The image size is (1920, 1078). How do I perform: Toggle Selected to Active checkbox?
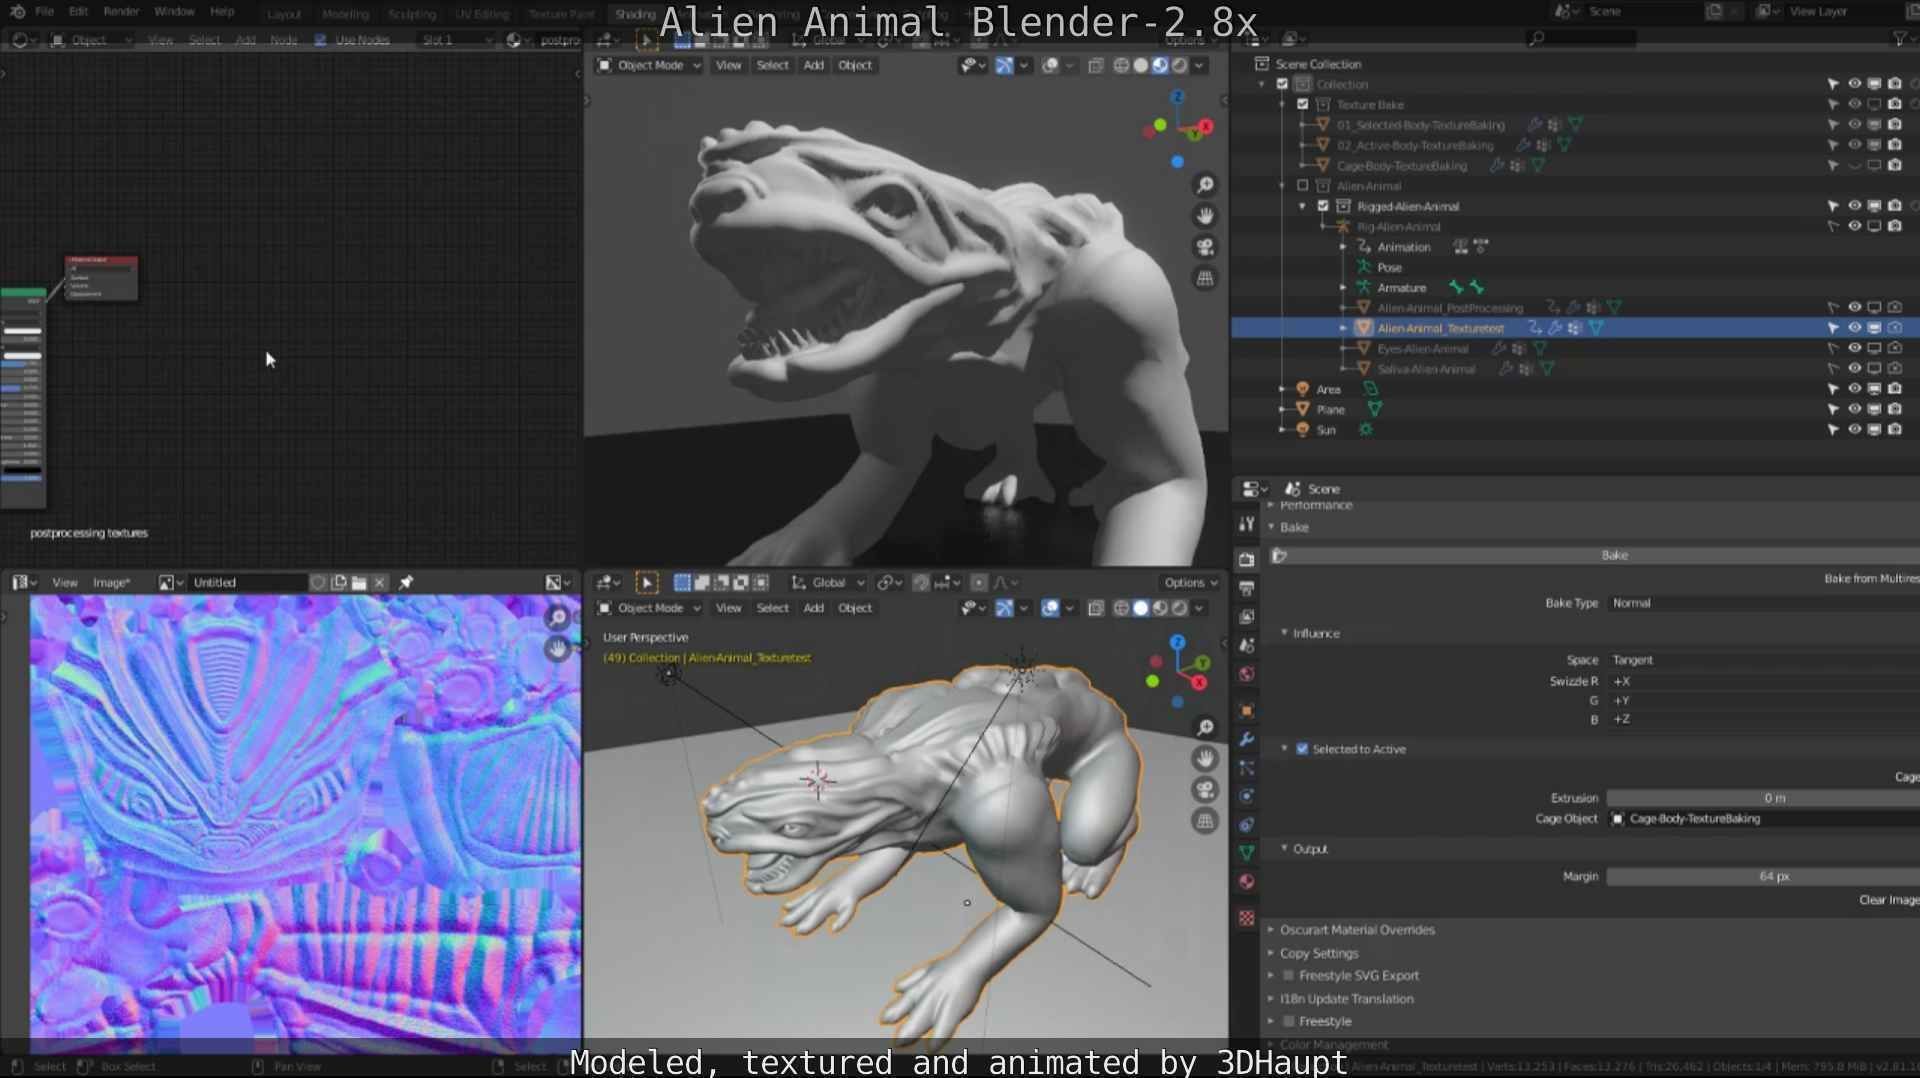pos(1302,749)
